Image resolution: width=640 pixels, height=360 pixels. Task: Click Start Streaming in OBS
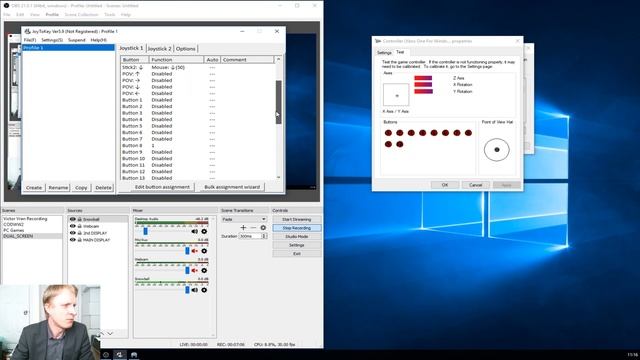pyautogui.click(x=297, y=220)
